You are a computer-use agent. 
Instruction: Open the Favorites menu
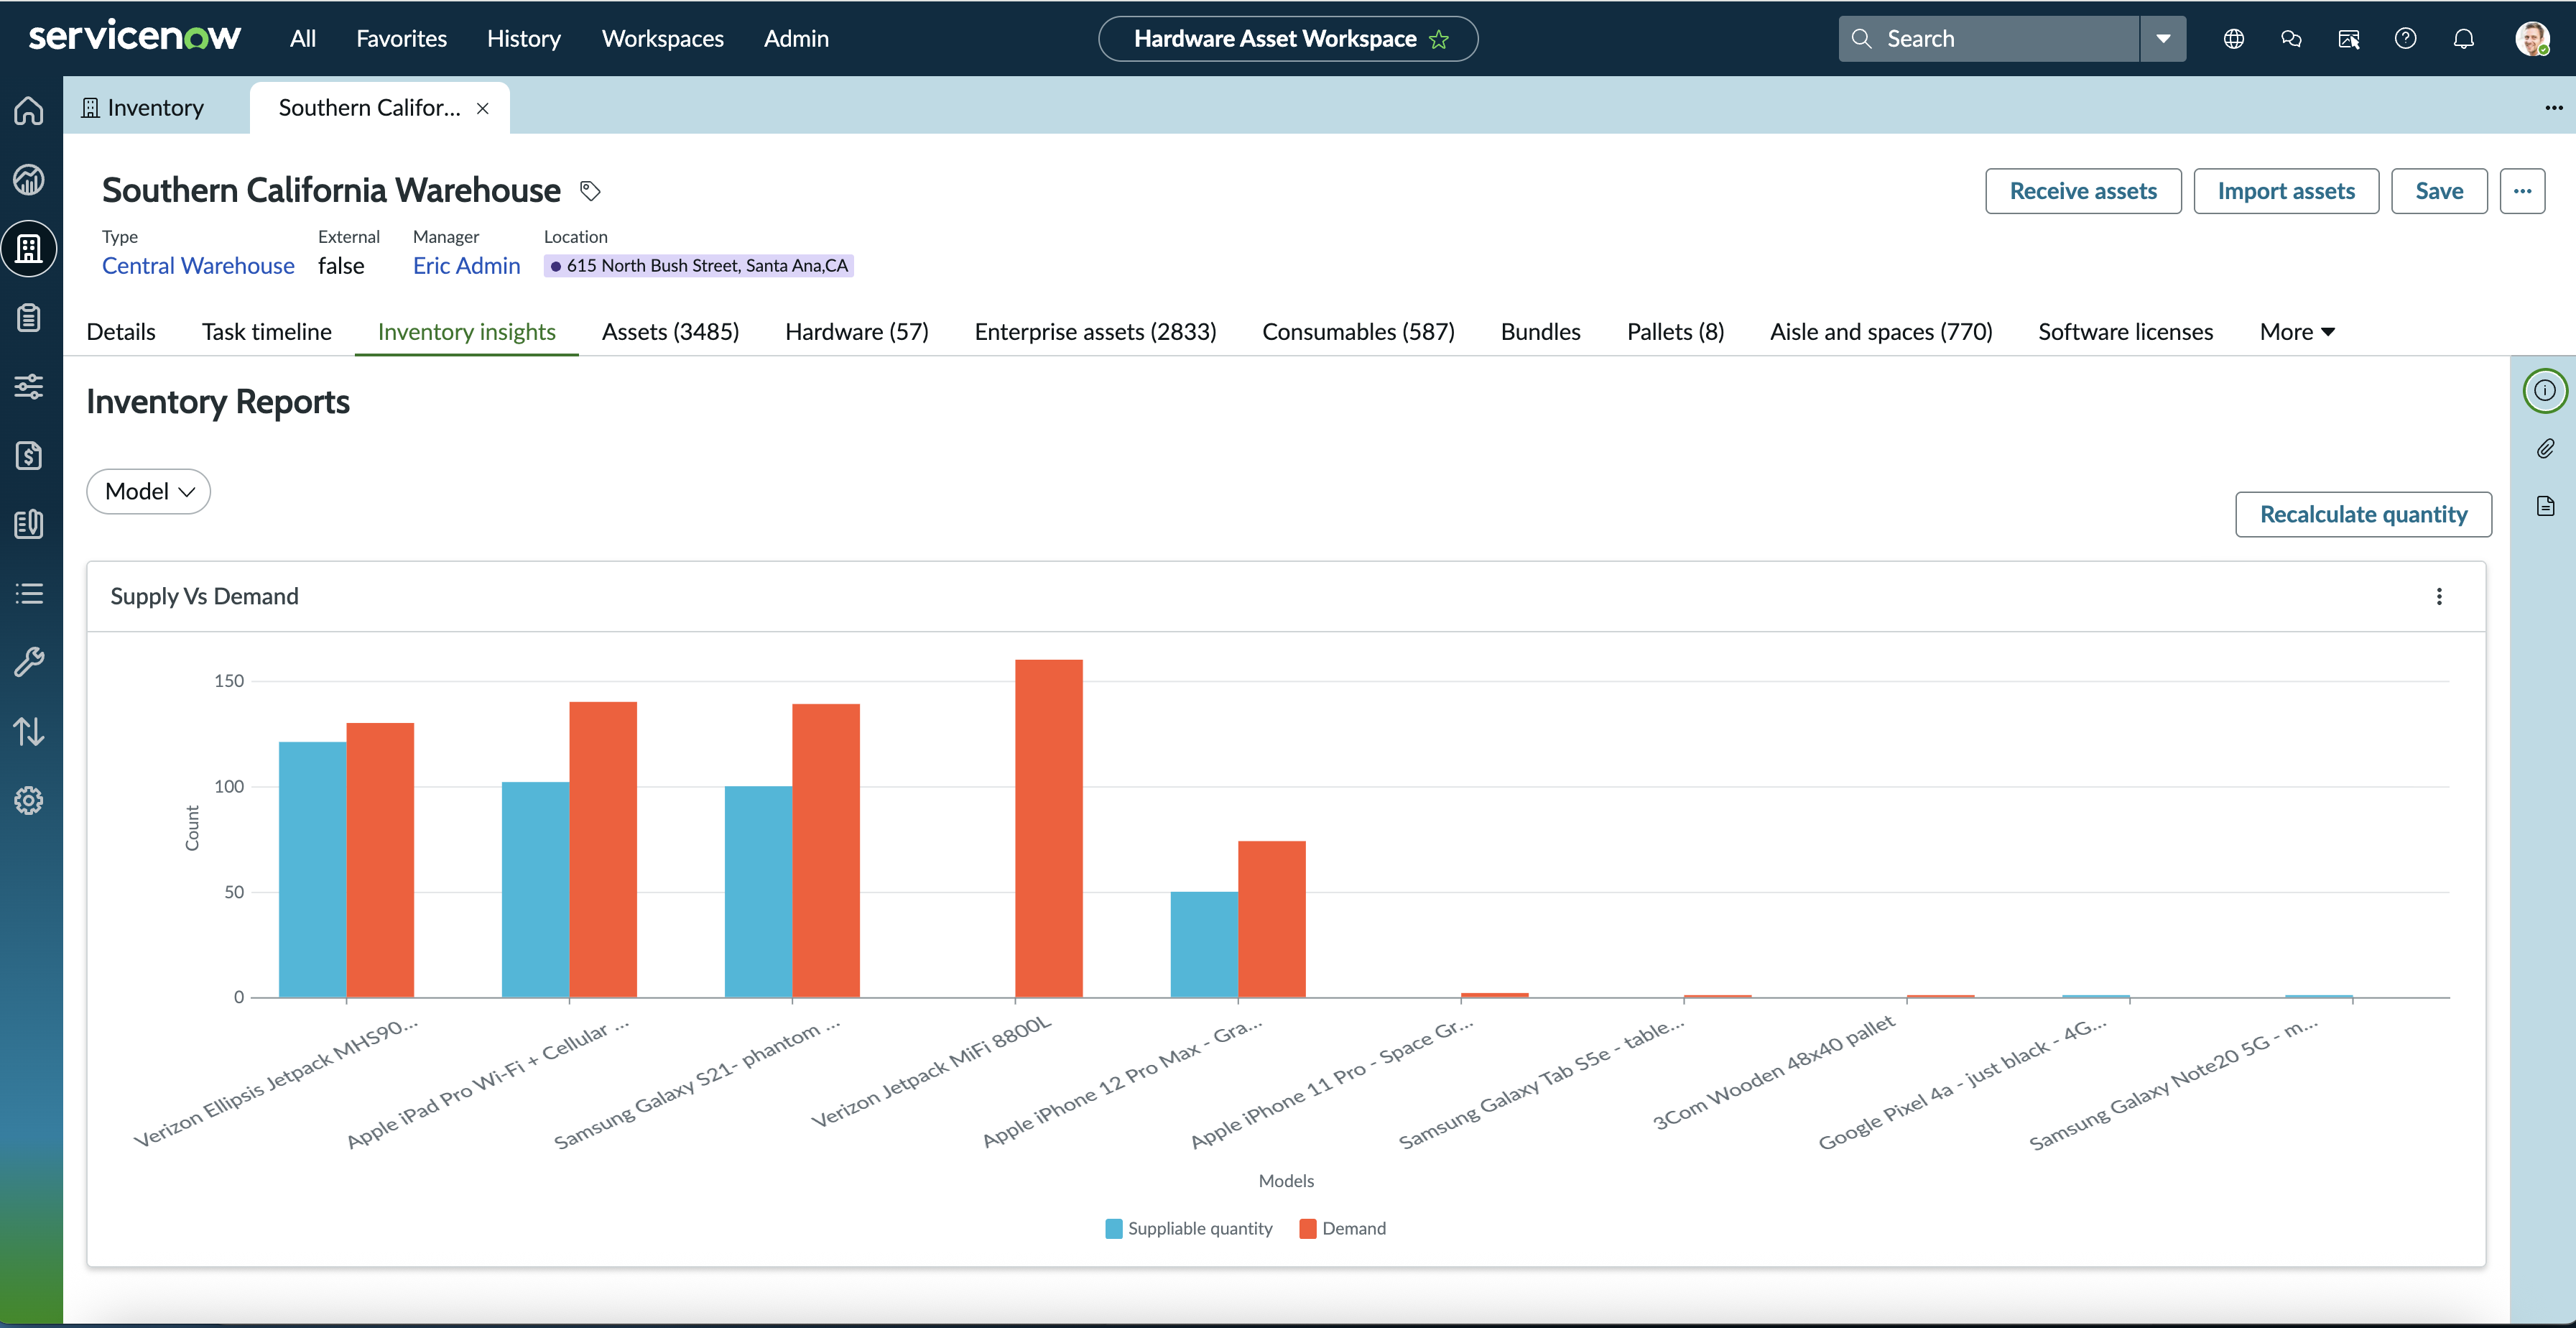tap(402, 39)
